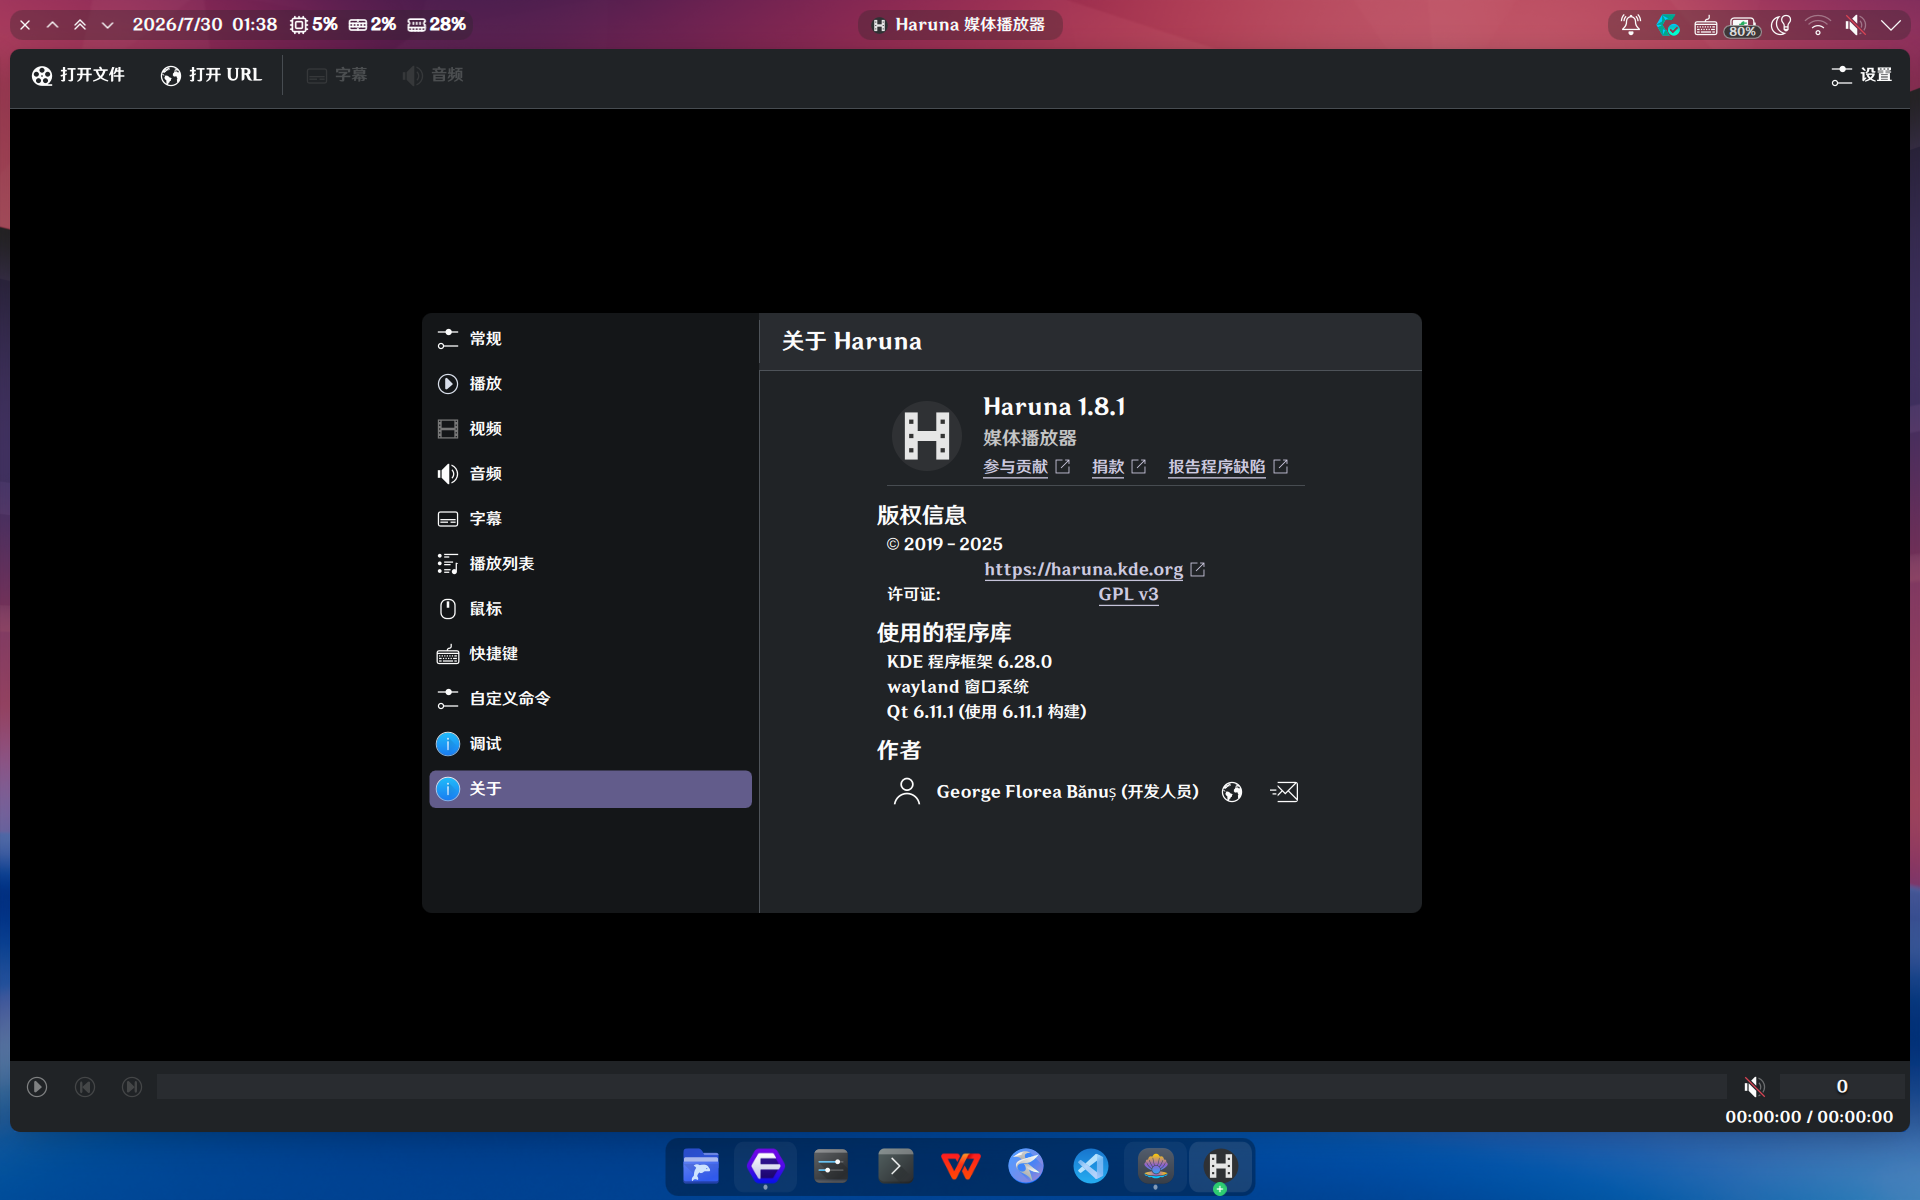Open the notifications bell in system tray
1920x1200 pixels.
coord(1631,25)
